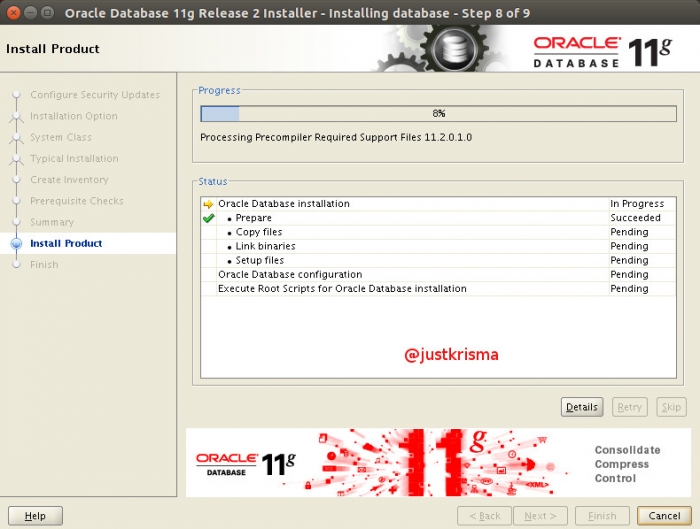Select Oracle Database installation row
The width and height of the screenshot is (700, 529).
438,204
